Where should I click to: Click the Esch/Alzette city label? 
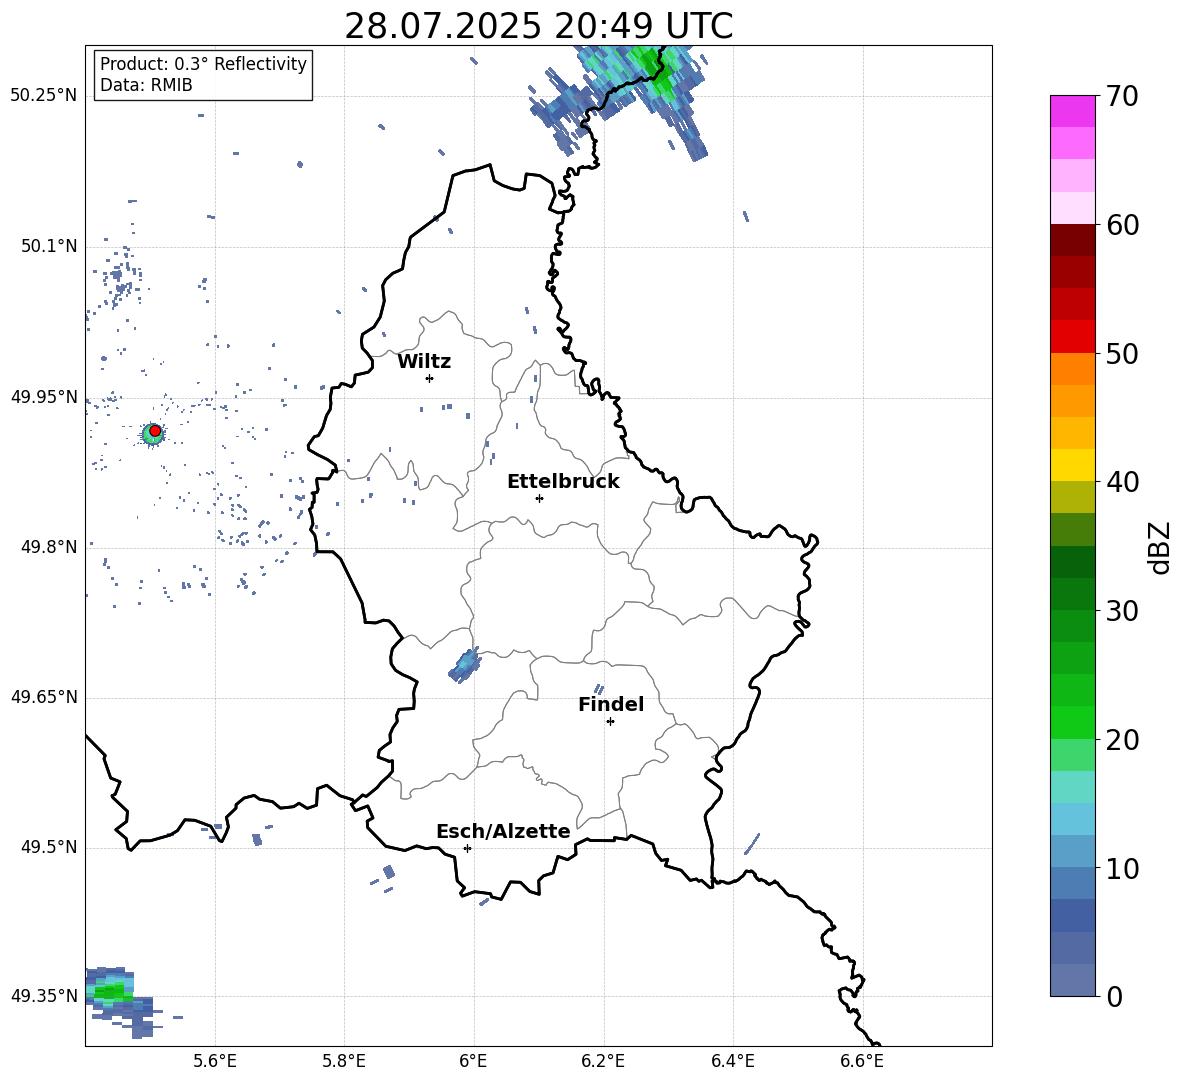(x=503, y=831)
